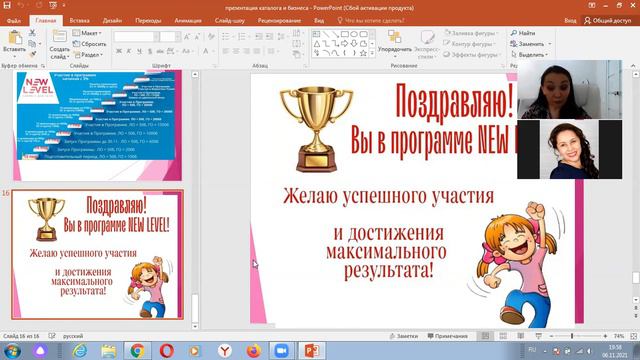
Task: Click the zoom slider handle
Action: 572,336
